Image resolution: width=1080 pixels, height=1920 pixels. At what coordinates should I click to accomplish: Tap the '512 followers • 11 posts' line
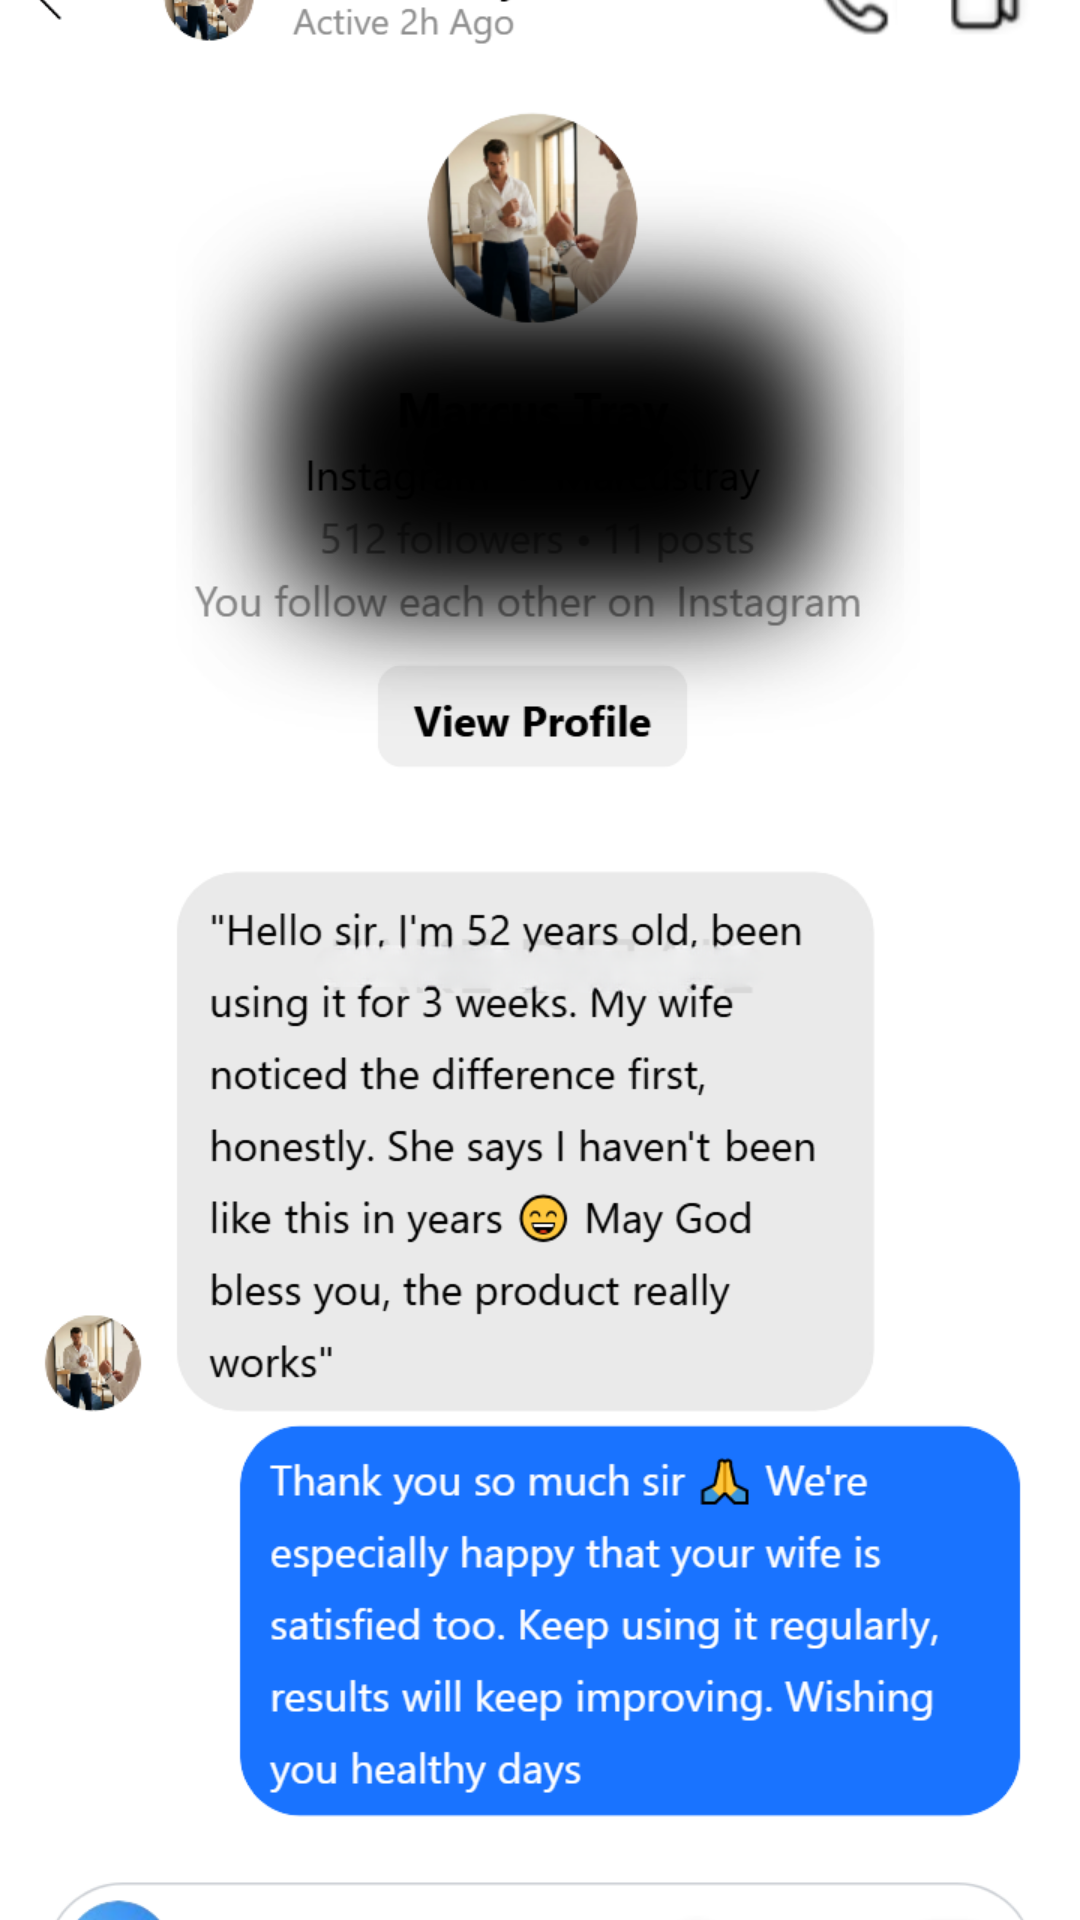[536, 540]
